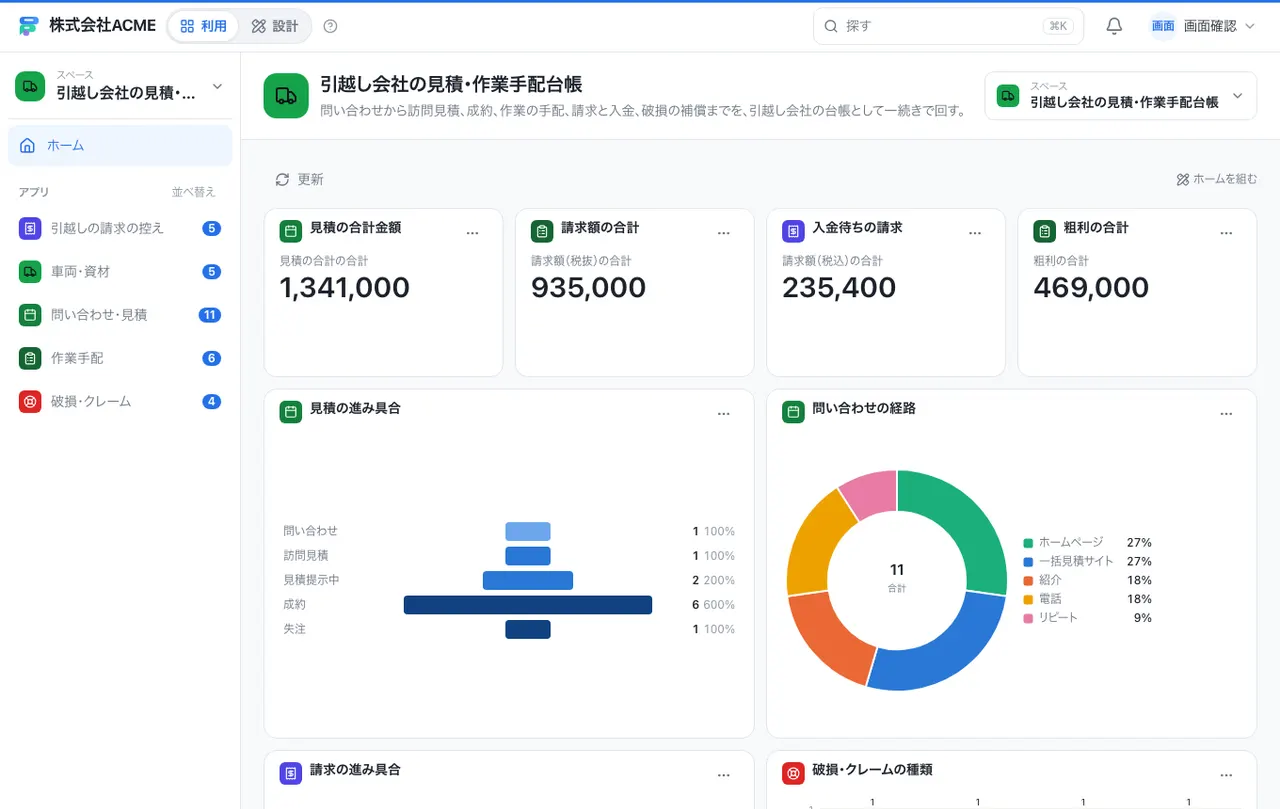Image resolution: width=1280 pixels, height=809 pixels.
Task: Open the notifications bell
Action: [x=1114, y=26]
